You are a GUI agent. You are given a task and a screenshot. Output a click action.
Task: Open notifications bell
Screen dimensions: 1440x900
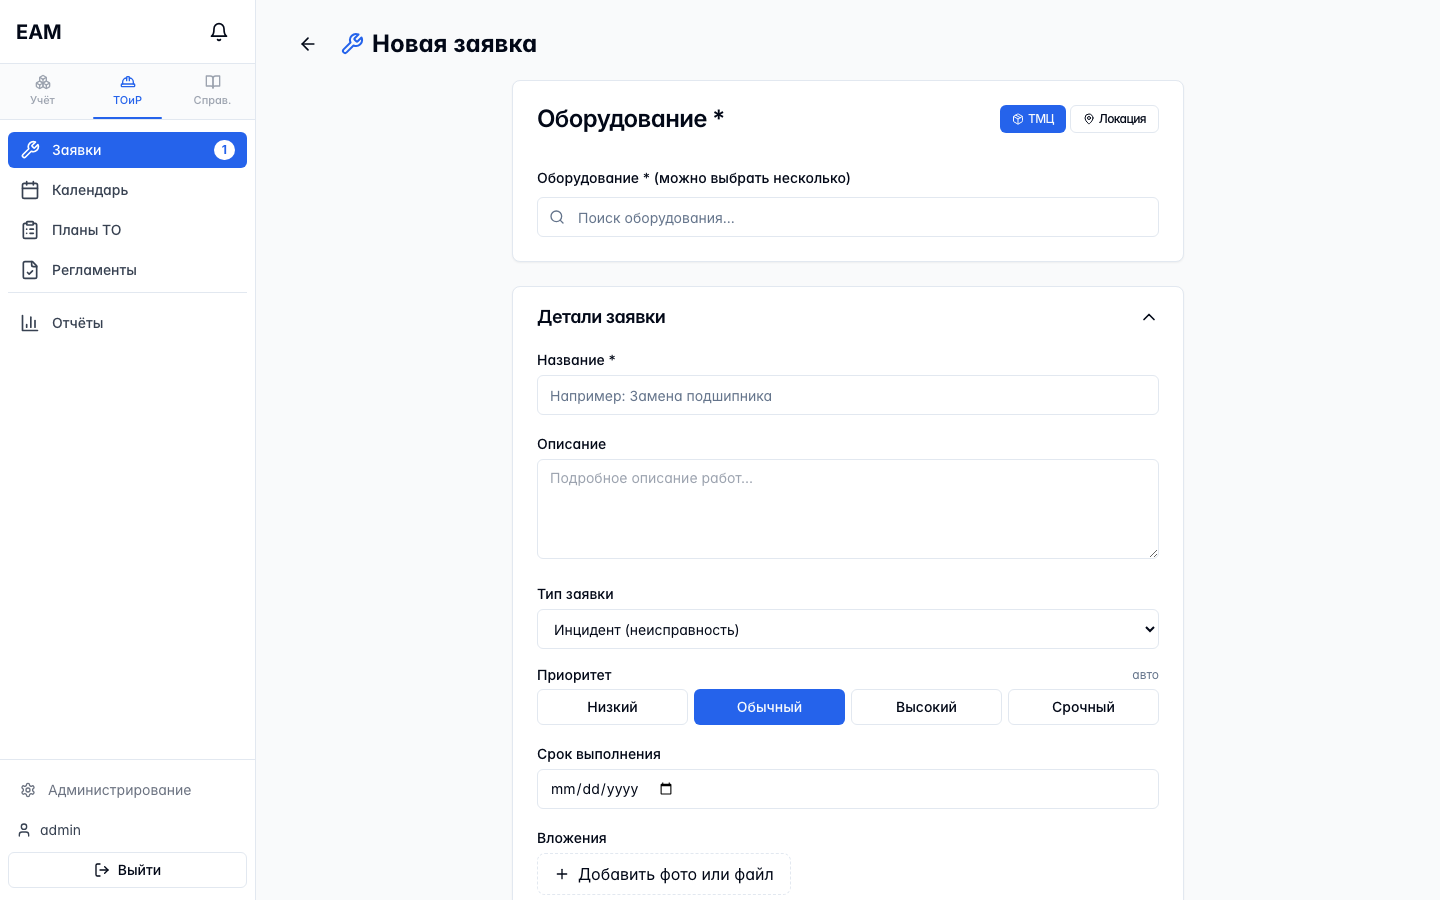coord(219,32)
